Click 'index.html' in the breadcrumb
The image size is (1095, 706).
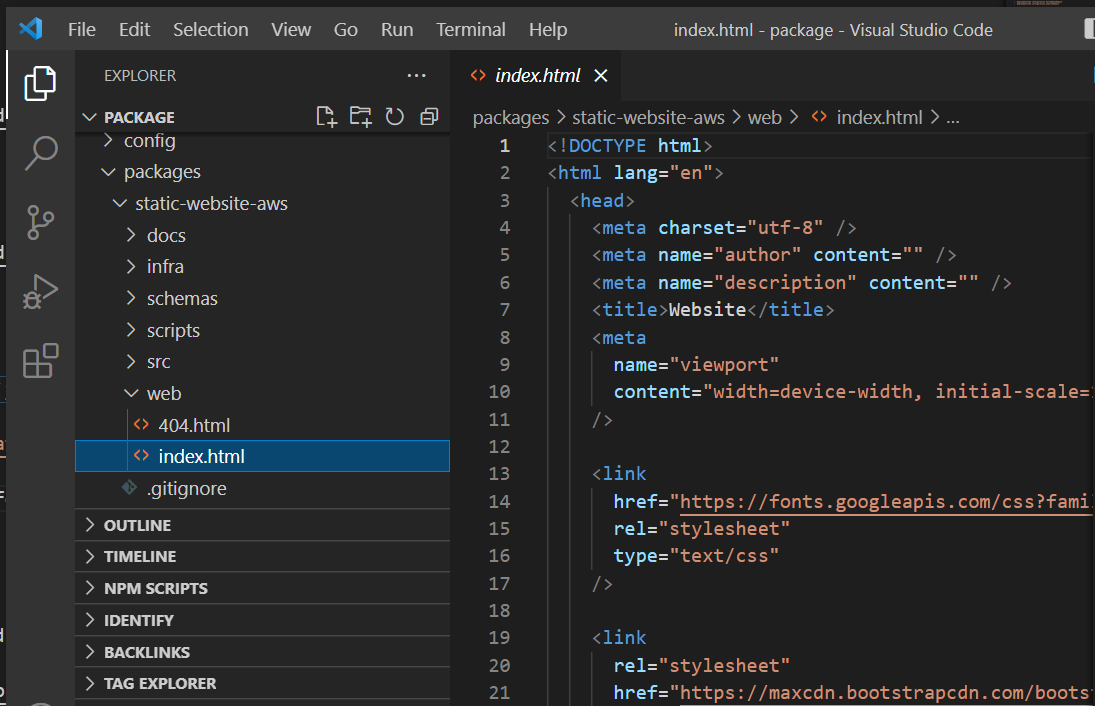pyautogui.click(x=879, y=117)
